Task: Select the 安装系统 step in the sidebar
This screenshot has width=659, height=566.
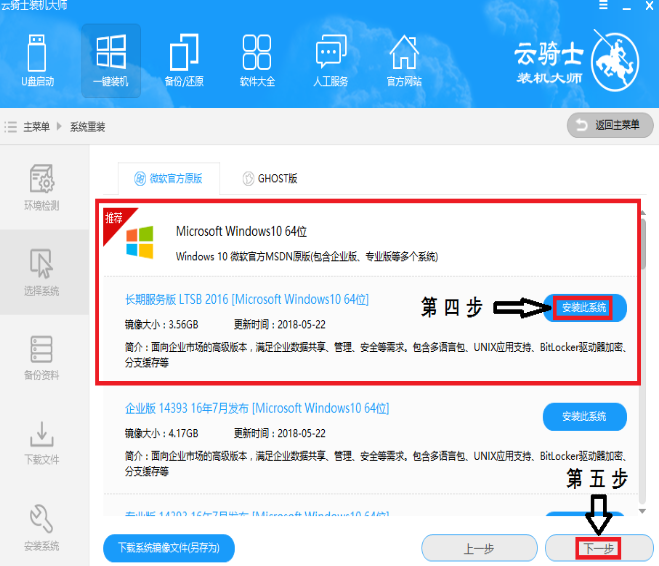Action: 41,528
